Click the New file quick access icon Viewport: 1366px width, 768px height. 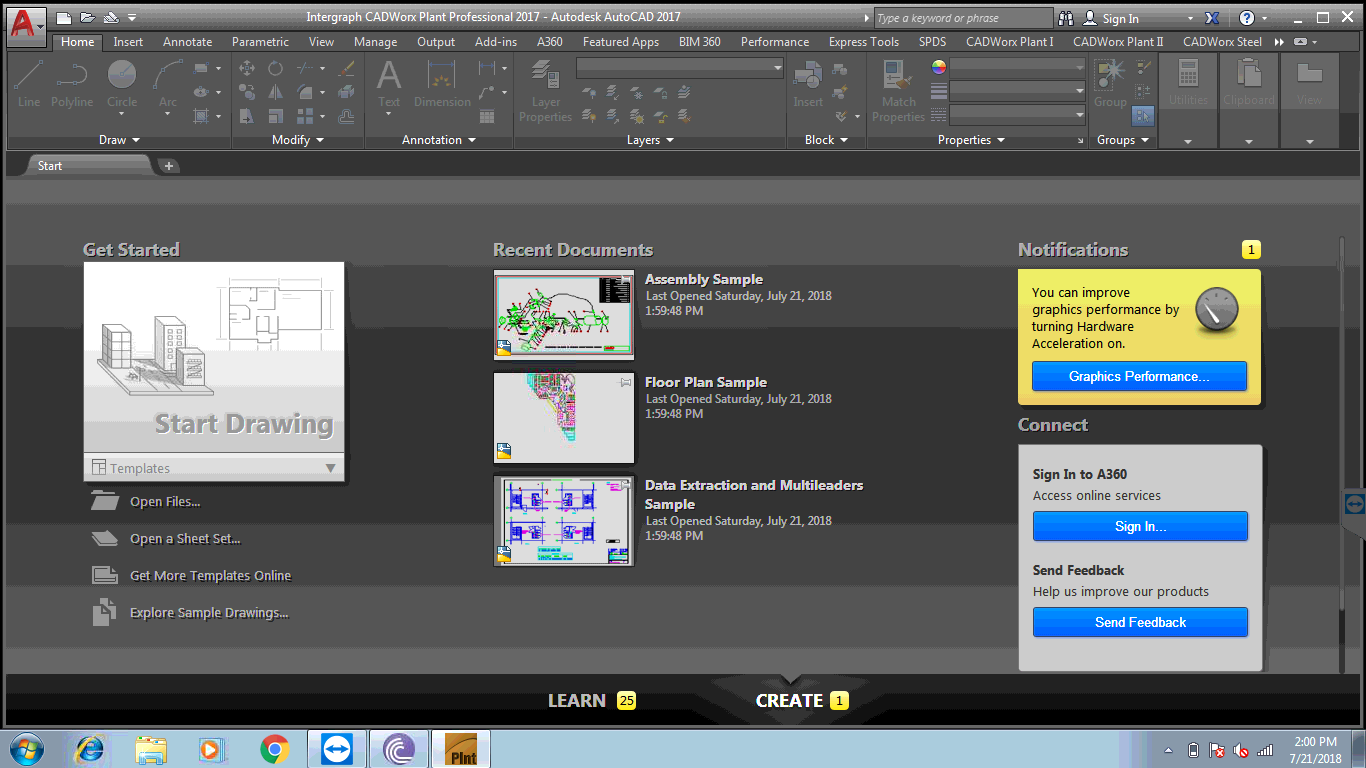tap(64, 18)
